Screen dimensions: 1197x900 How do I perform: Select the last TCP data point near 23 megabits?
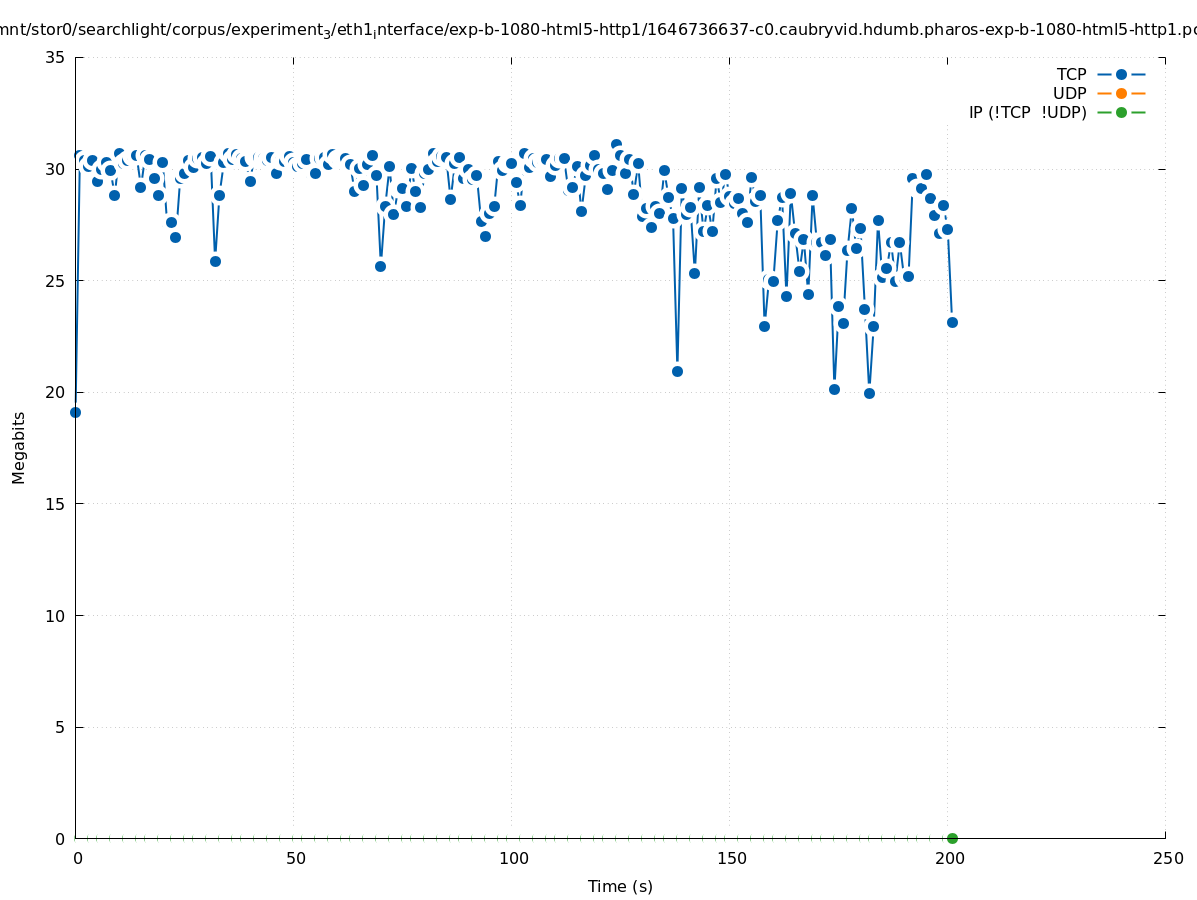[x=952, y=322]
